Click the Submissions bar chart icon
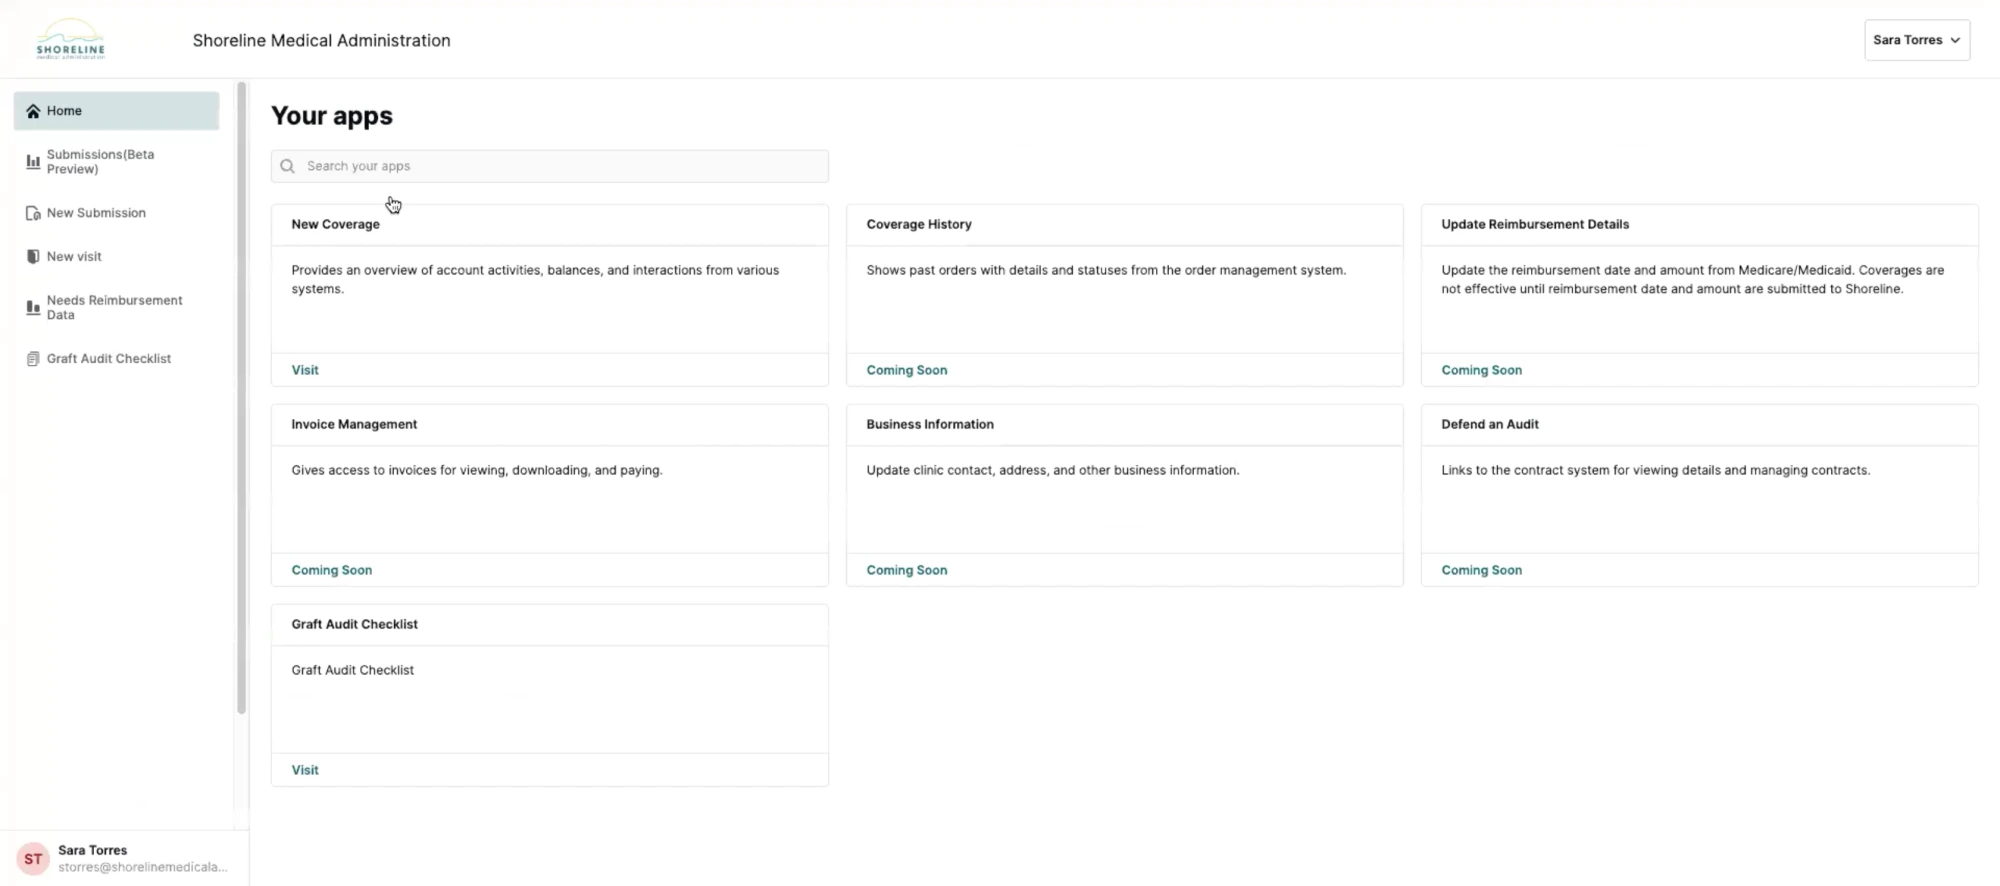2000x886 pixels. point(33,162)
